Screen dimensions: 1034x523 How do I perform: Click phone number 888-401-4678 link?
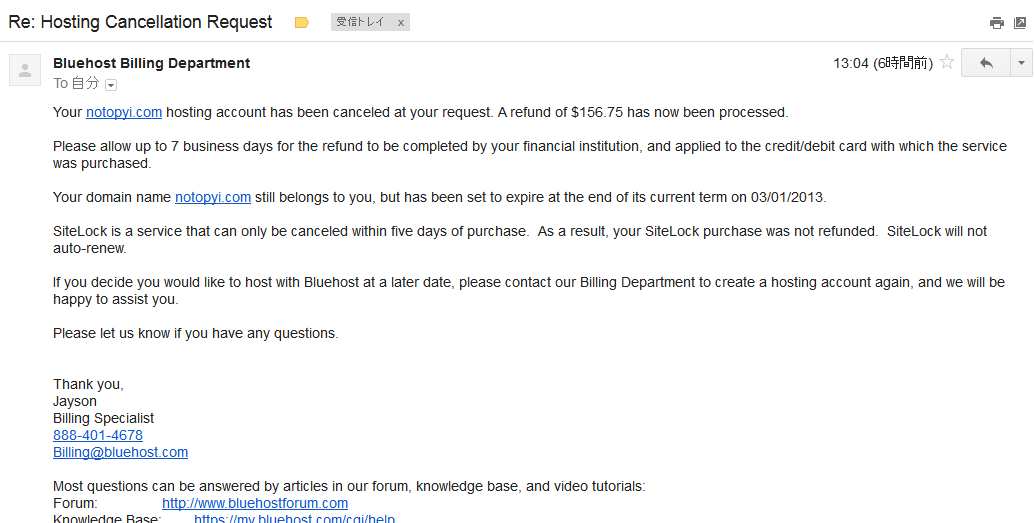pyautogui.click(x=98, y=435)
